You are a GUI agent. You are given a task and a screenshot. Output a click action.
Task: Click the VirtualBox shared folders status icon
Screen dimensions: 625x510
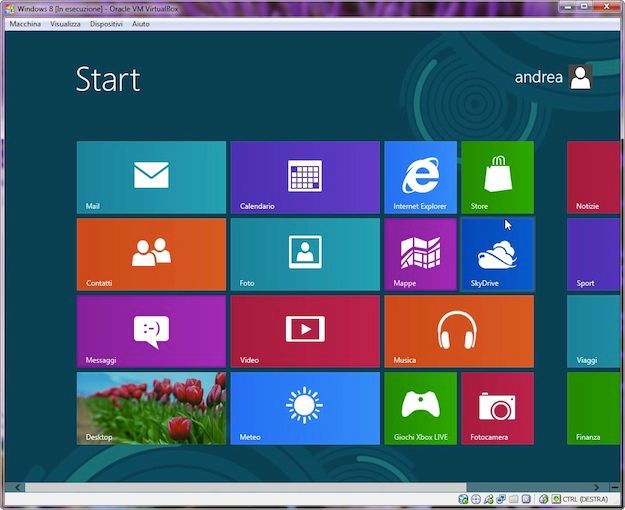514,499
